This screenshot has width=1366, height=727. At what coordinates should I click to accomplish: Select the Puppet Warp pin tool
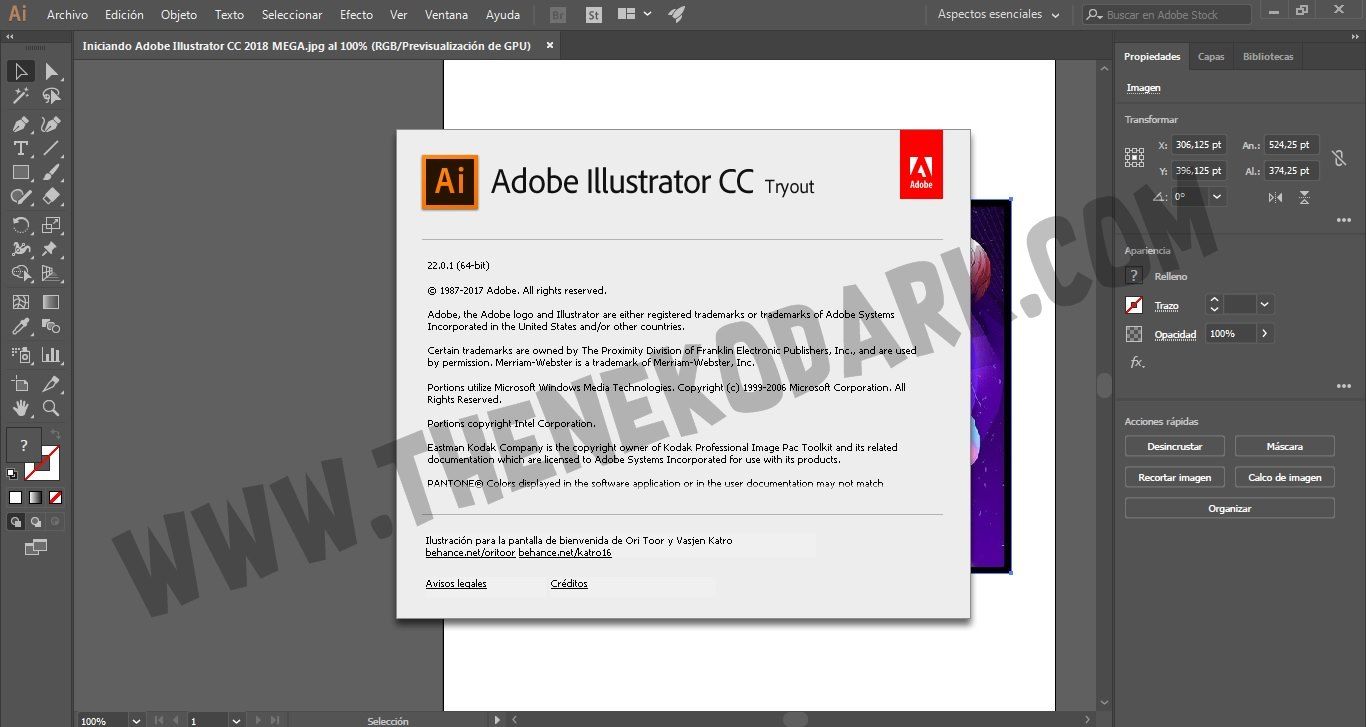tap(51, 249)
